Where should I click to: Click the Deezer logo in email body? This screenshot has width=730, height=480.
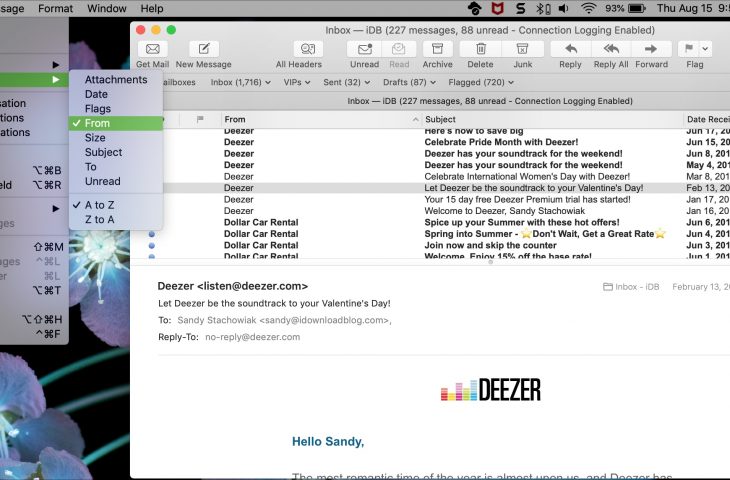(x=491, y=390)
